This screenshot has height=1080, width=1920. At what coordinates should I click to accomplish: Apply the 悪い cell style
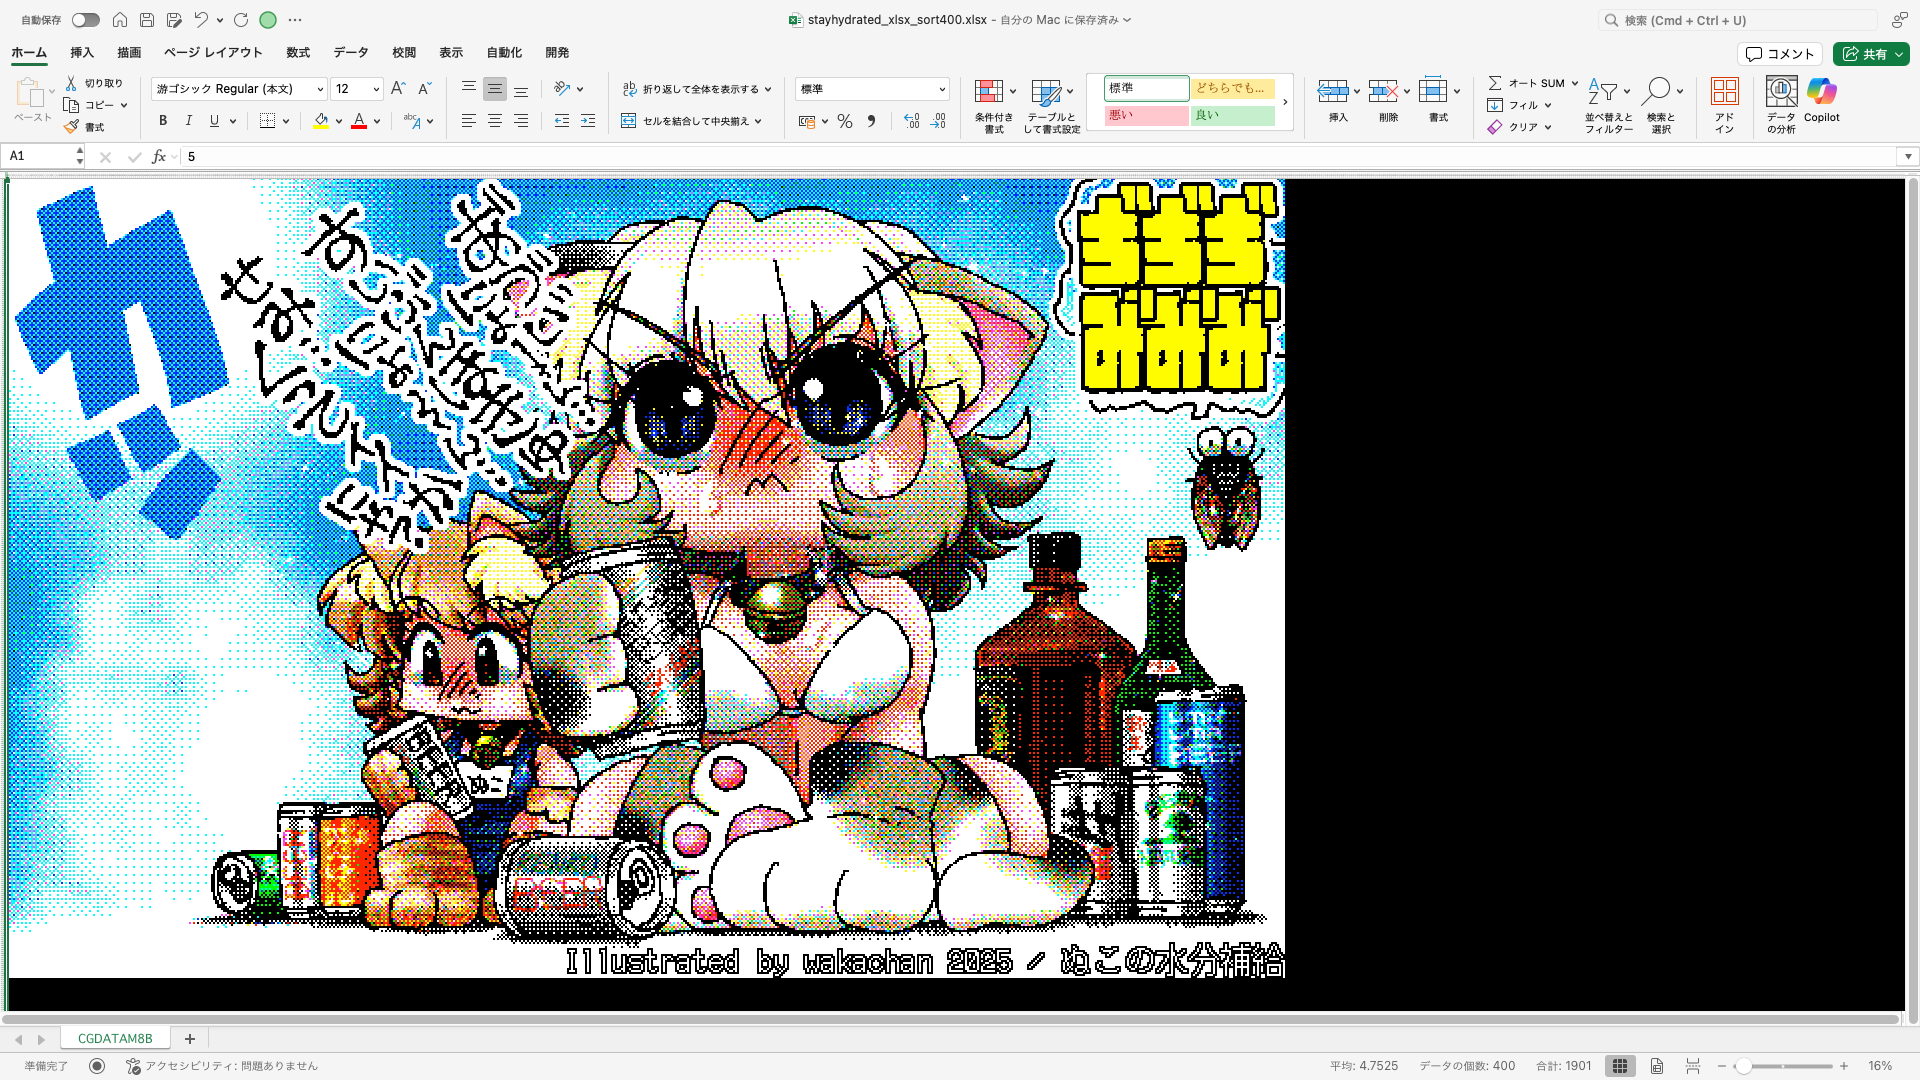pos(1146,116)
